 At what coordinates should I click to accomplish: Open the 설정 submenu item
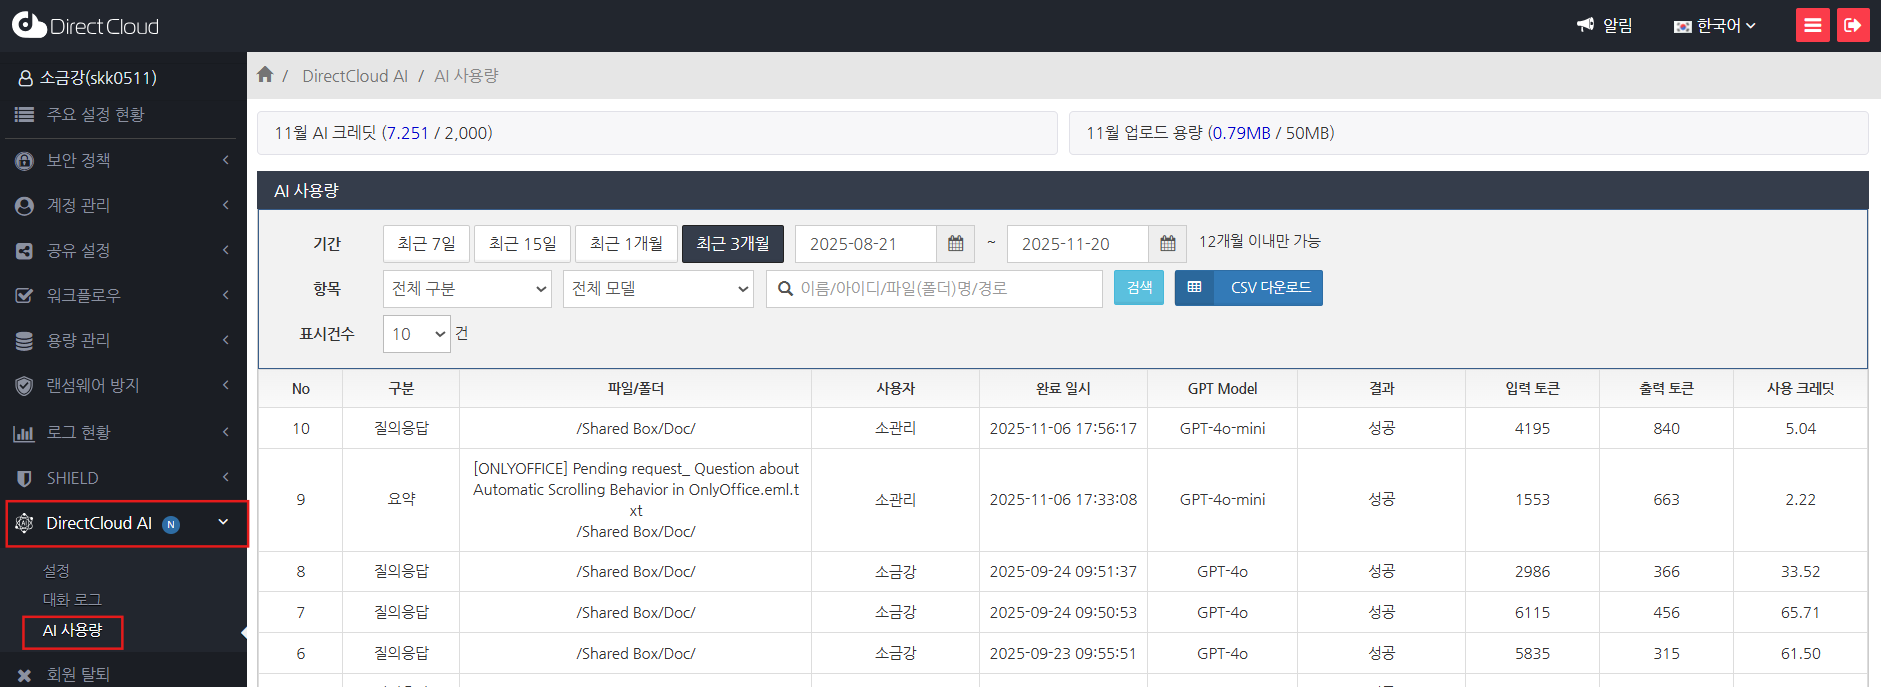click(x=56, y=570)
